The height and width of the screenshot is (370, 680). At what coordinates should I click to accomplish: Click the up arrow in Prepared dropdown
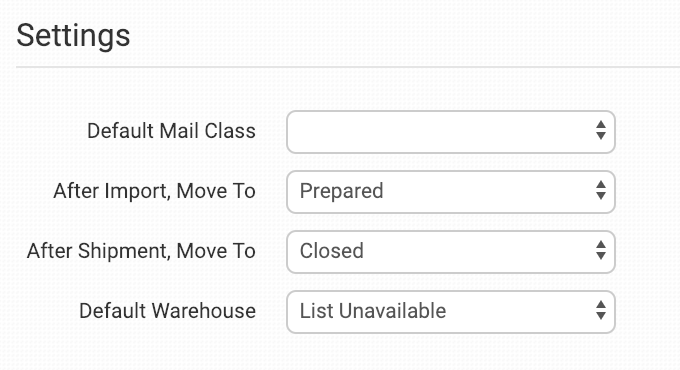pos(601,185)
